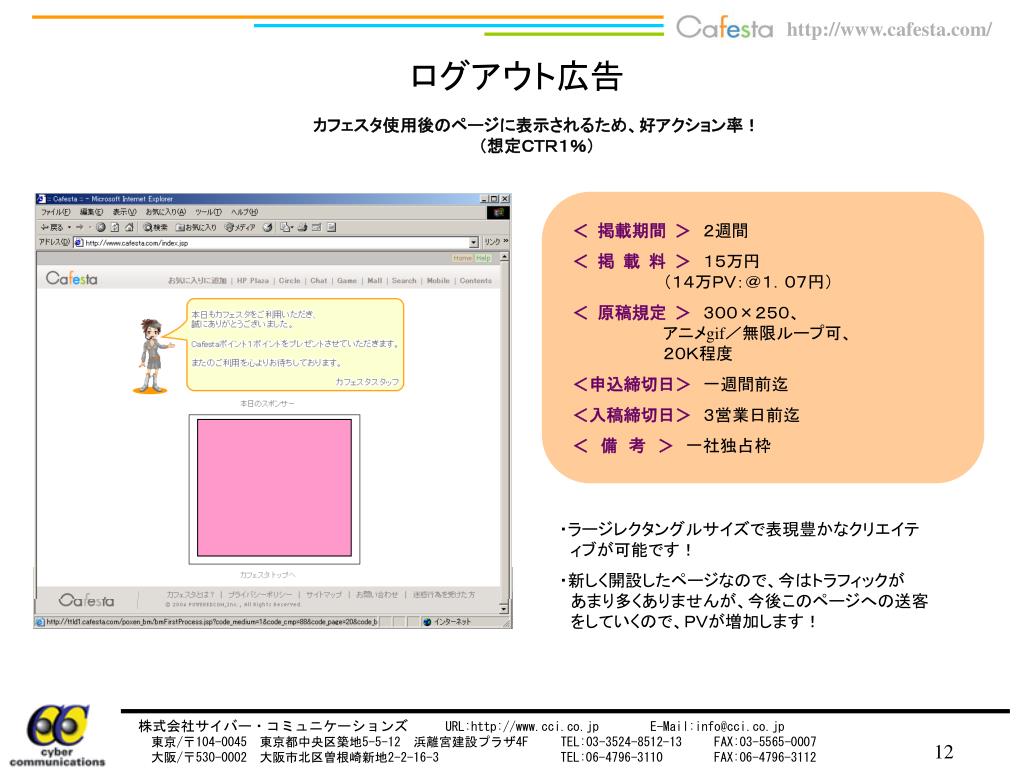This screenshot has width=1024, height=768.
Task: Click the サイトマップ footer link
Action: click(x=324, y=595)
